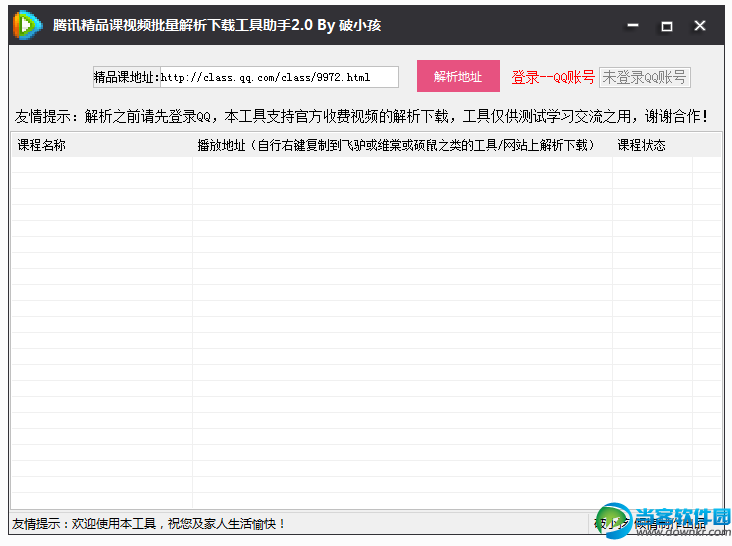Viewport: 732px width, 546px height.
Task: Click the title text 腾讯精品课视频批量解析下载工具助手2.0
Action: [x=183, y=25]
